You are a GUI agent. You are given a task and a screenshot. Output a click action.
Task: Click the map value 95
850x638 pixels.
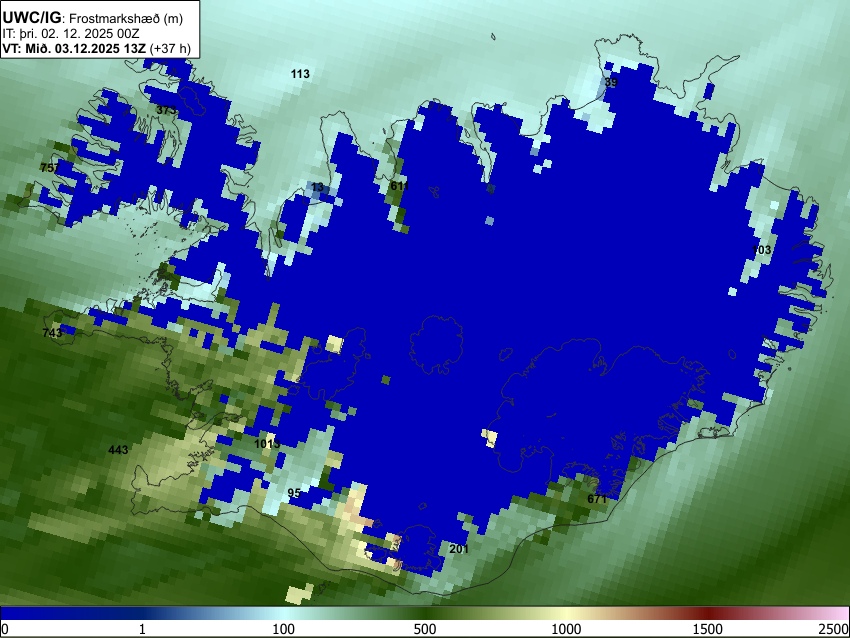[294, 493]
